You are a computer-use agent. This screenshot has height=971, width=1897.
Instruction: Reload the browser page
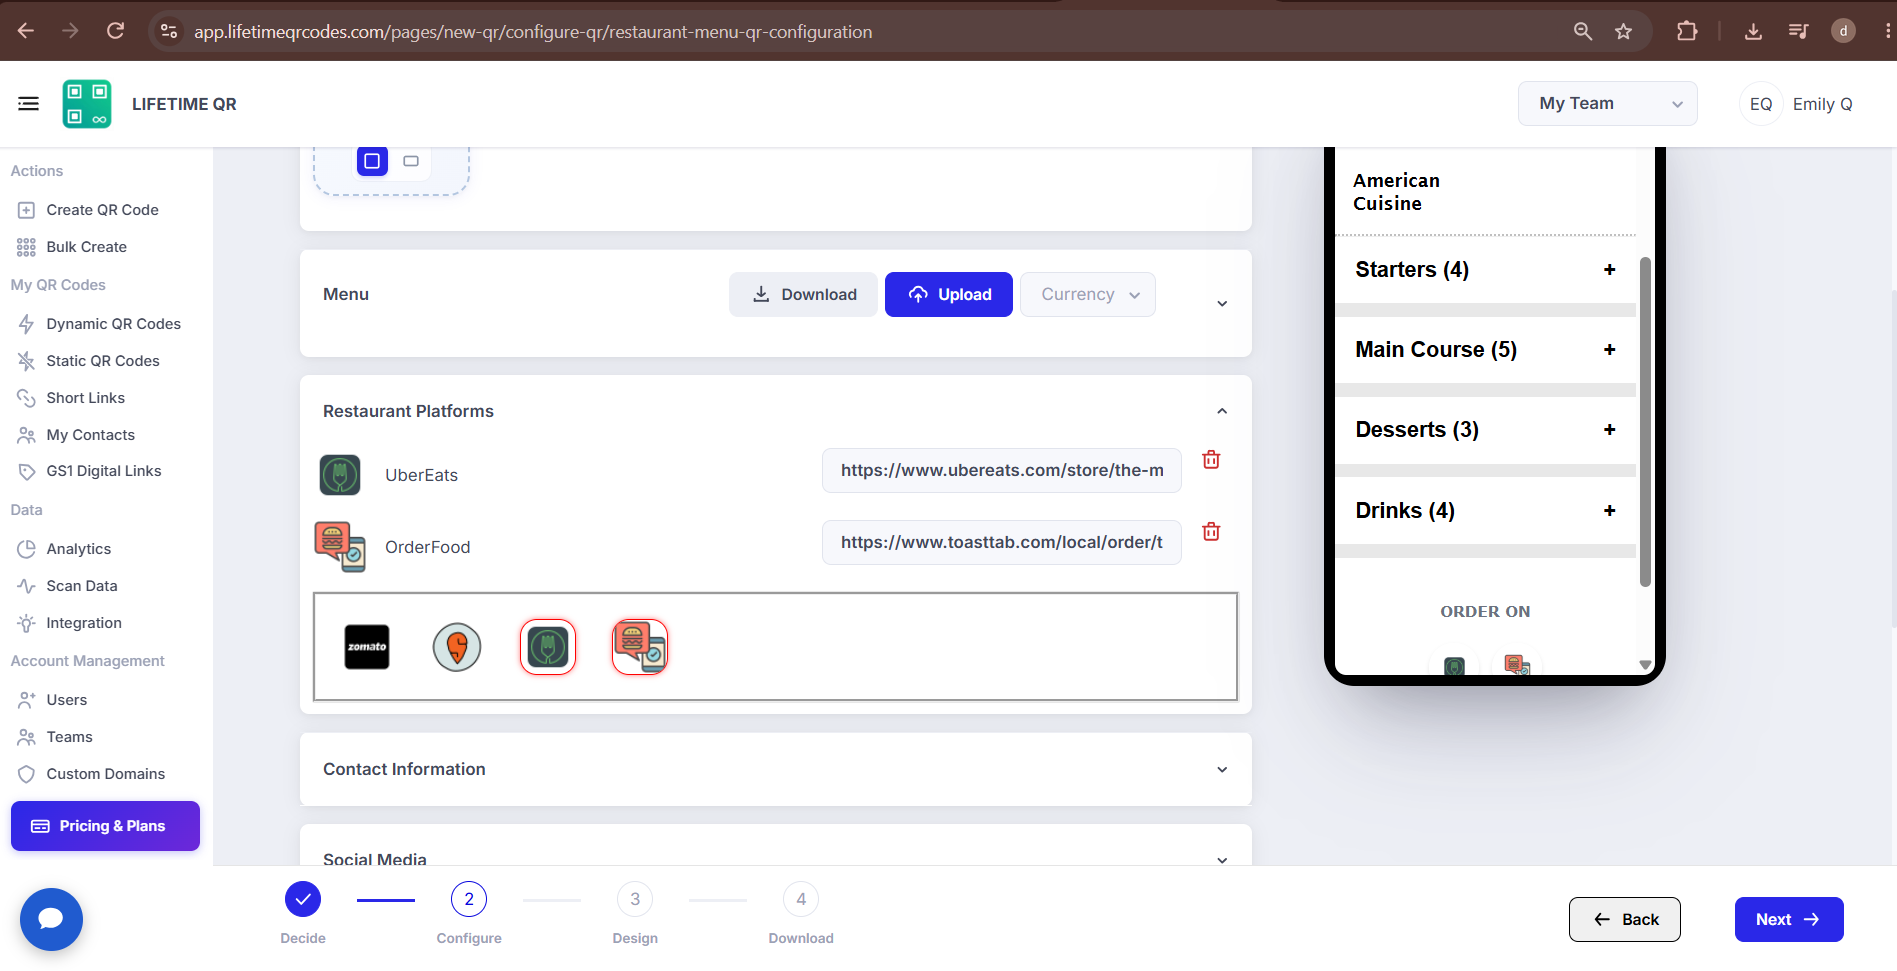coord(116,31)
